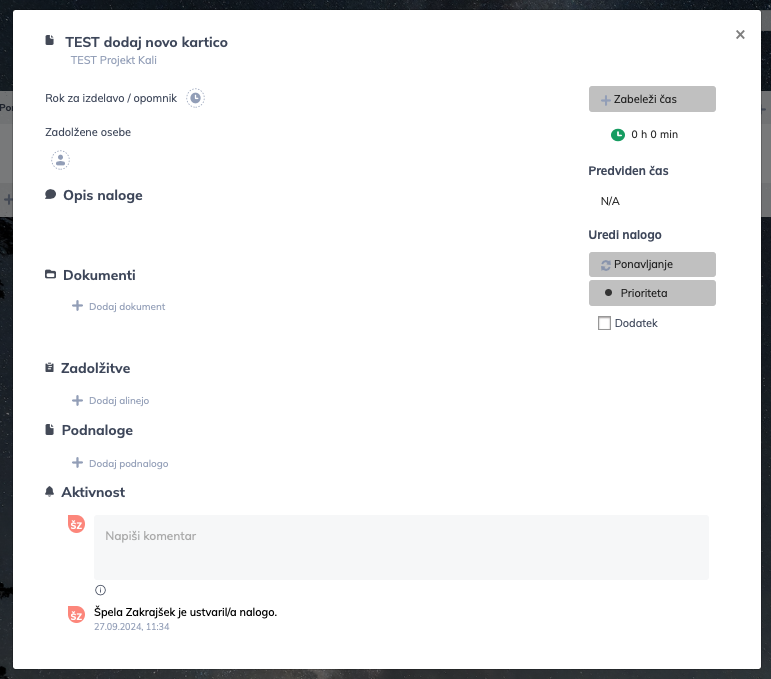Click the green time-tracked clock icon
This screenshot has height=679, width=771.
click(x=618, y=134)
